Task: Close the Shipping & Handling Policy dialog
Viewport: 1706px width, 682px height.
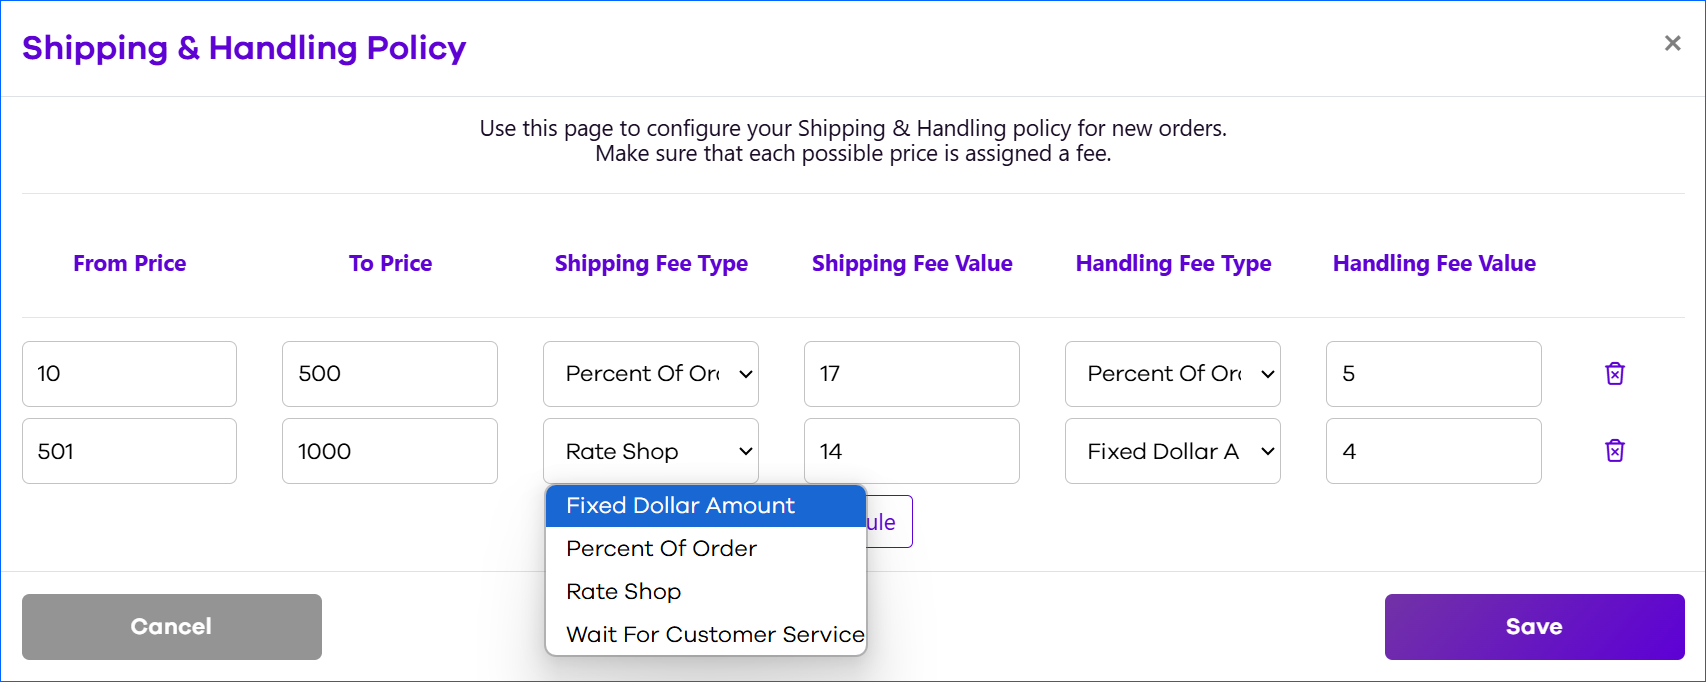Action: point(1672,43)
